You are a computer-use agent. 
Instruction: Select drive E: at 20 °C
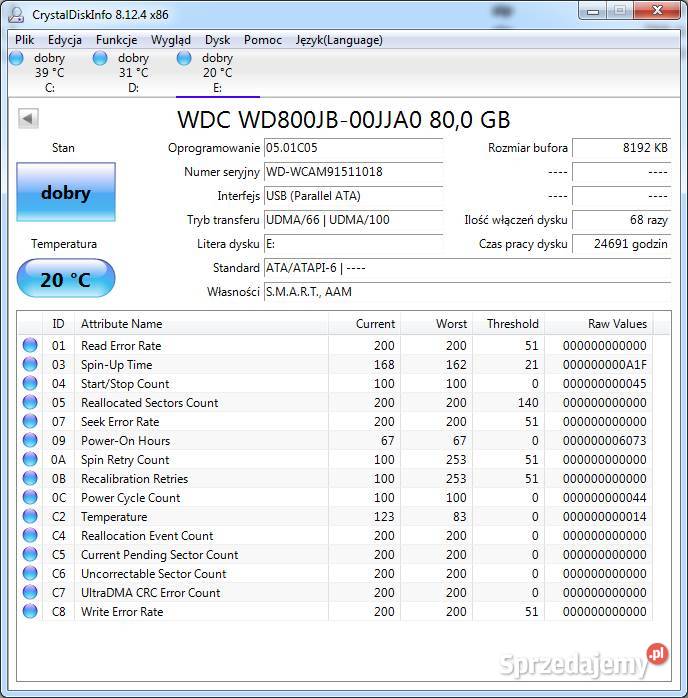(217, 73)
